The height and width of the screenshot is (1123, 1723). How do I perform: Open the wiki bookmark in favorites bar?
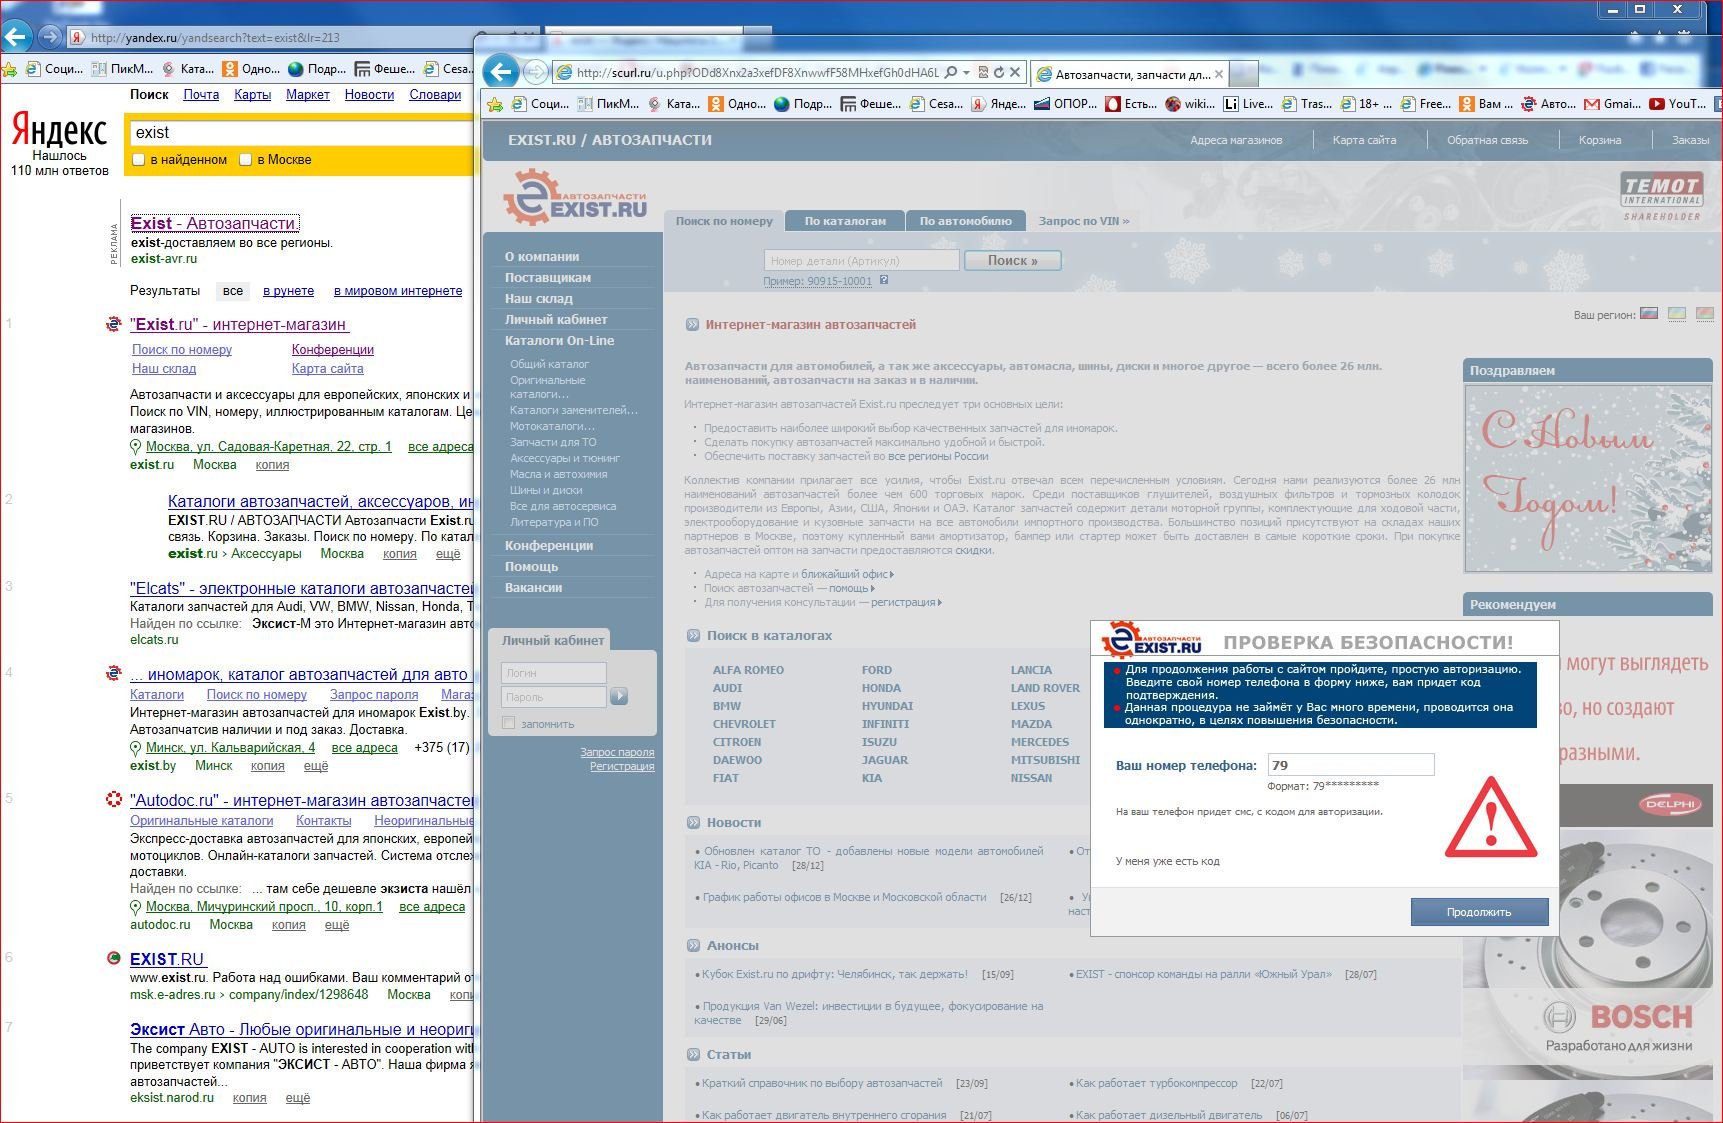(1190, 103)
